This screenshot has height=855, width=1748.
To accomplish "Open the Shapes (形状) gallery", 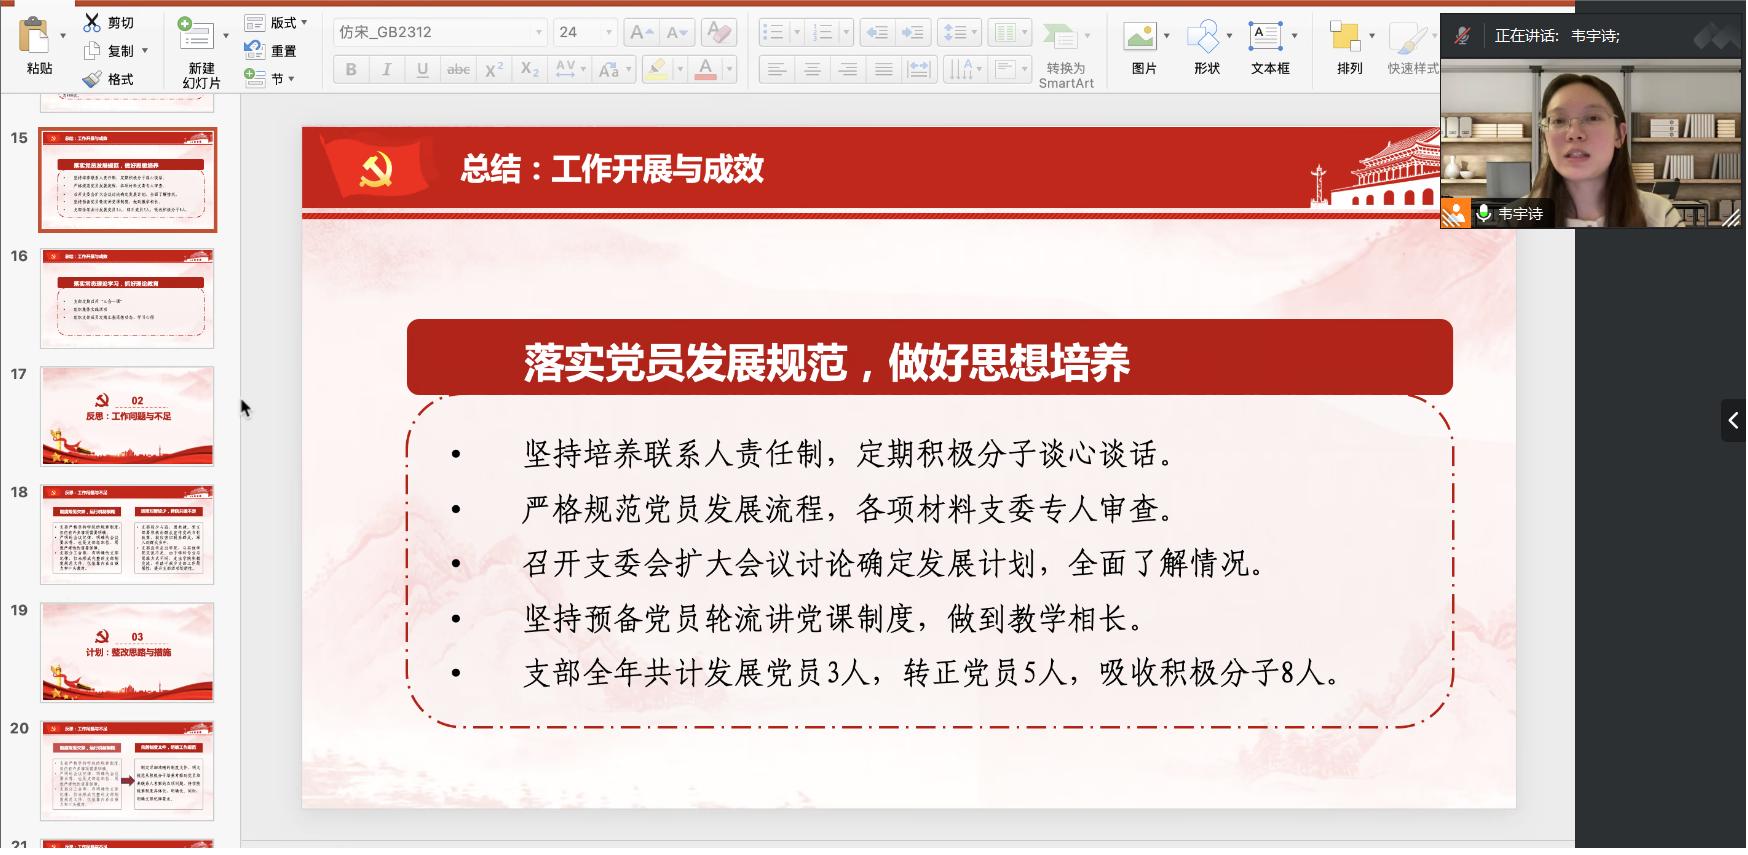I will point(1203,38).
